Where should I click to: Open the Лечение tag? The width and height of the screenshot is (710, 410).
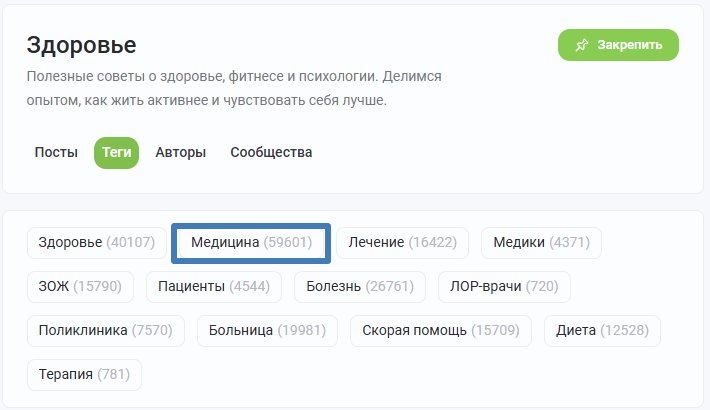403,243
